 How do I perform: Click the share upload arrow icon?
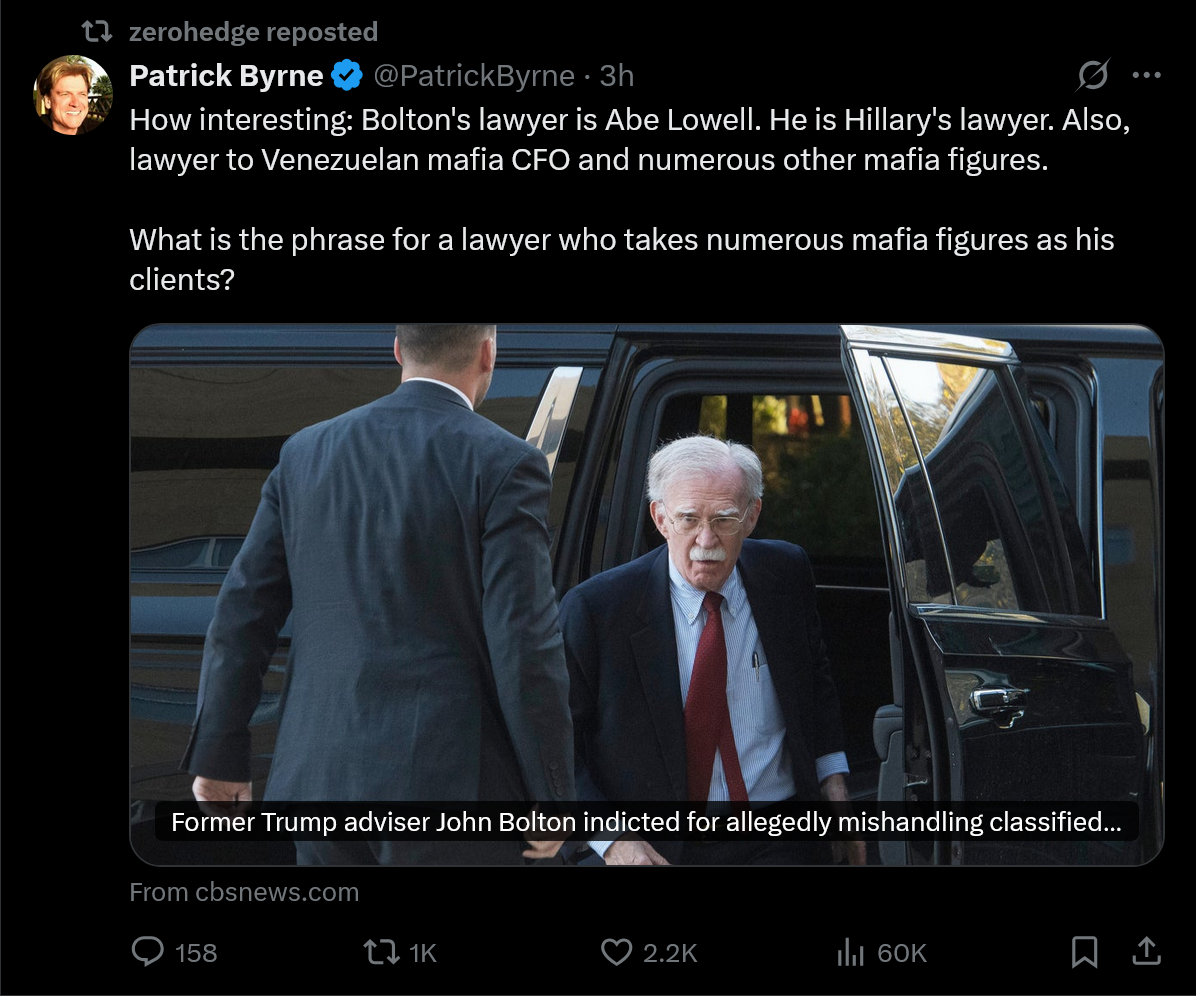[x=1146, y=951]
